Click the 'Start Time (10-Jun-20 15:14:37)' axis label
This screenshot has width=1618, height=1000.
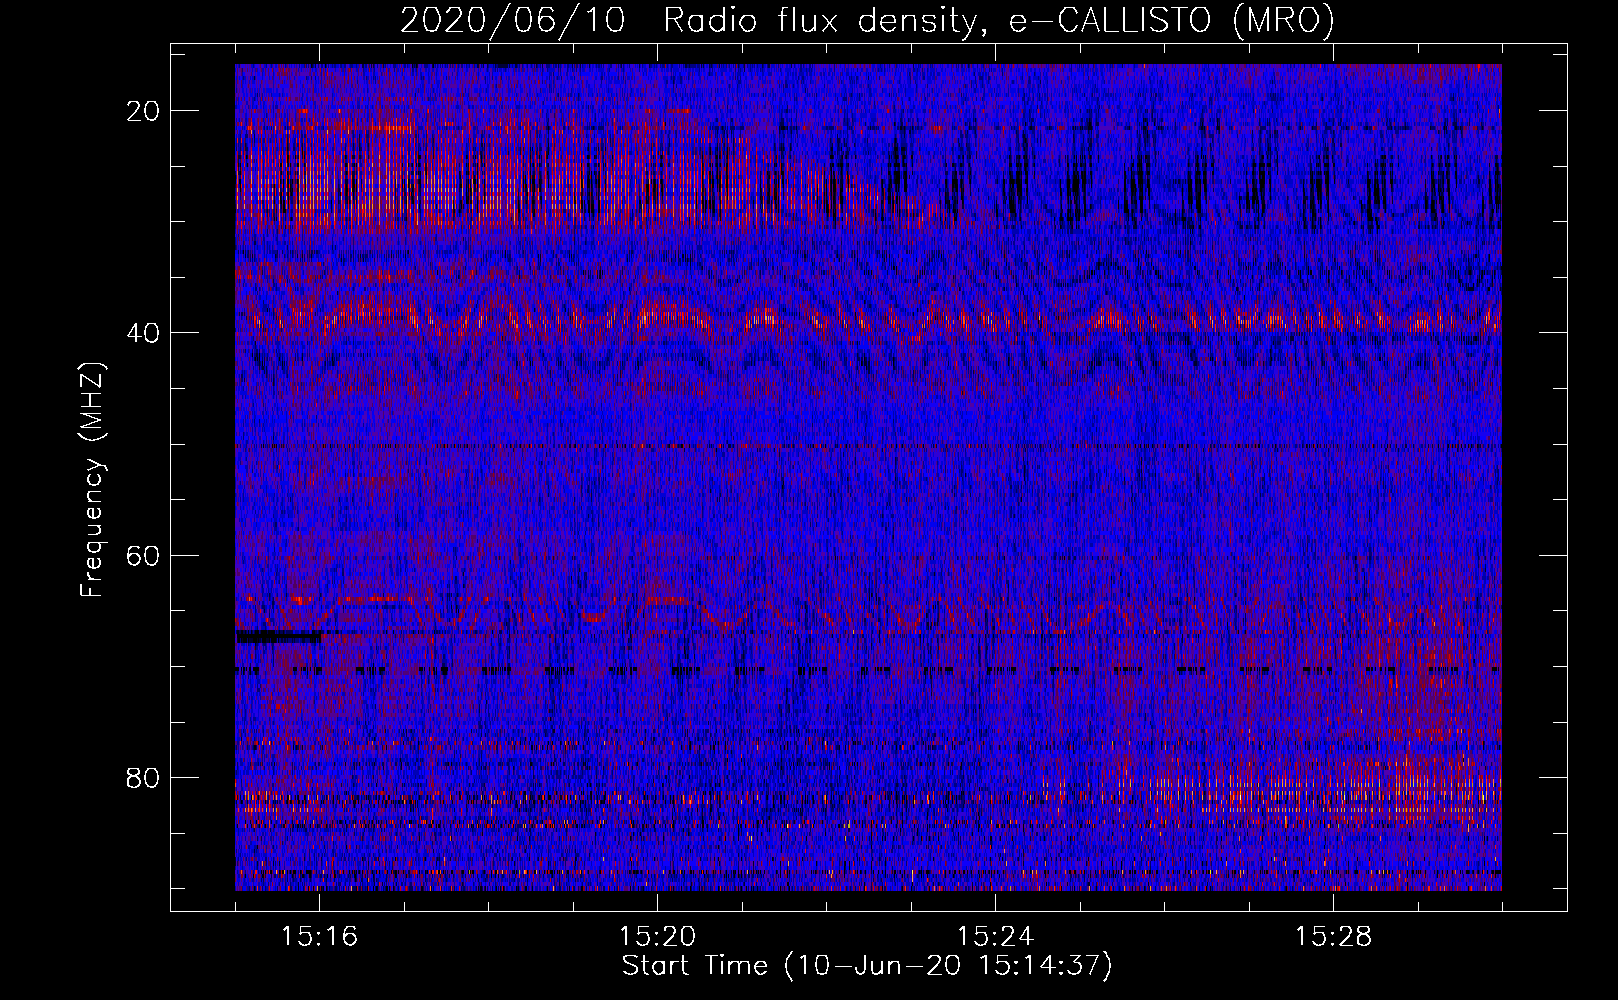pos(867,966)
